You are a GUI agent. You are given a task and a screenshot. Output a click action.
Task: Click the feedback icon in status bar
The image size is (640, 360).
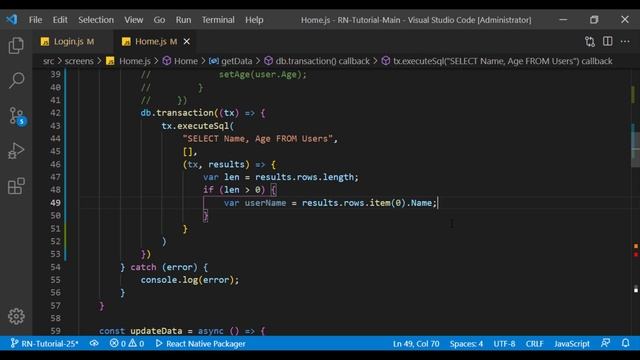(x=606, y=344)
